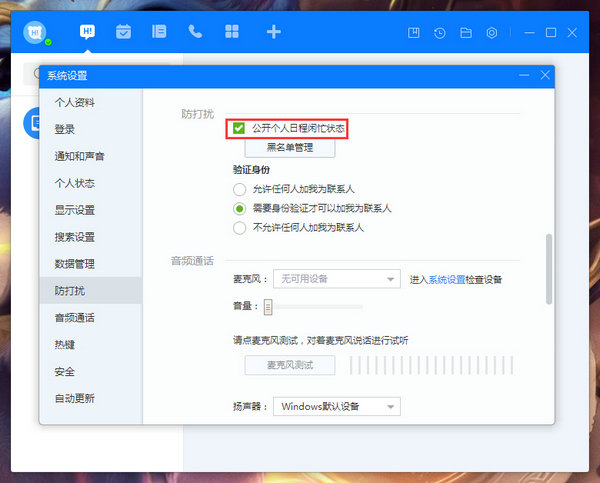The height and width of the screenshot is (483, 600).
Task: Click the plus icon to add new
Action: [273, 32]
